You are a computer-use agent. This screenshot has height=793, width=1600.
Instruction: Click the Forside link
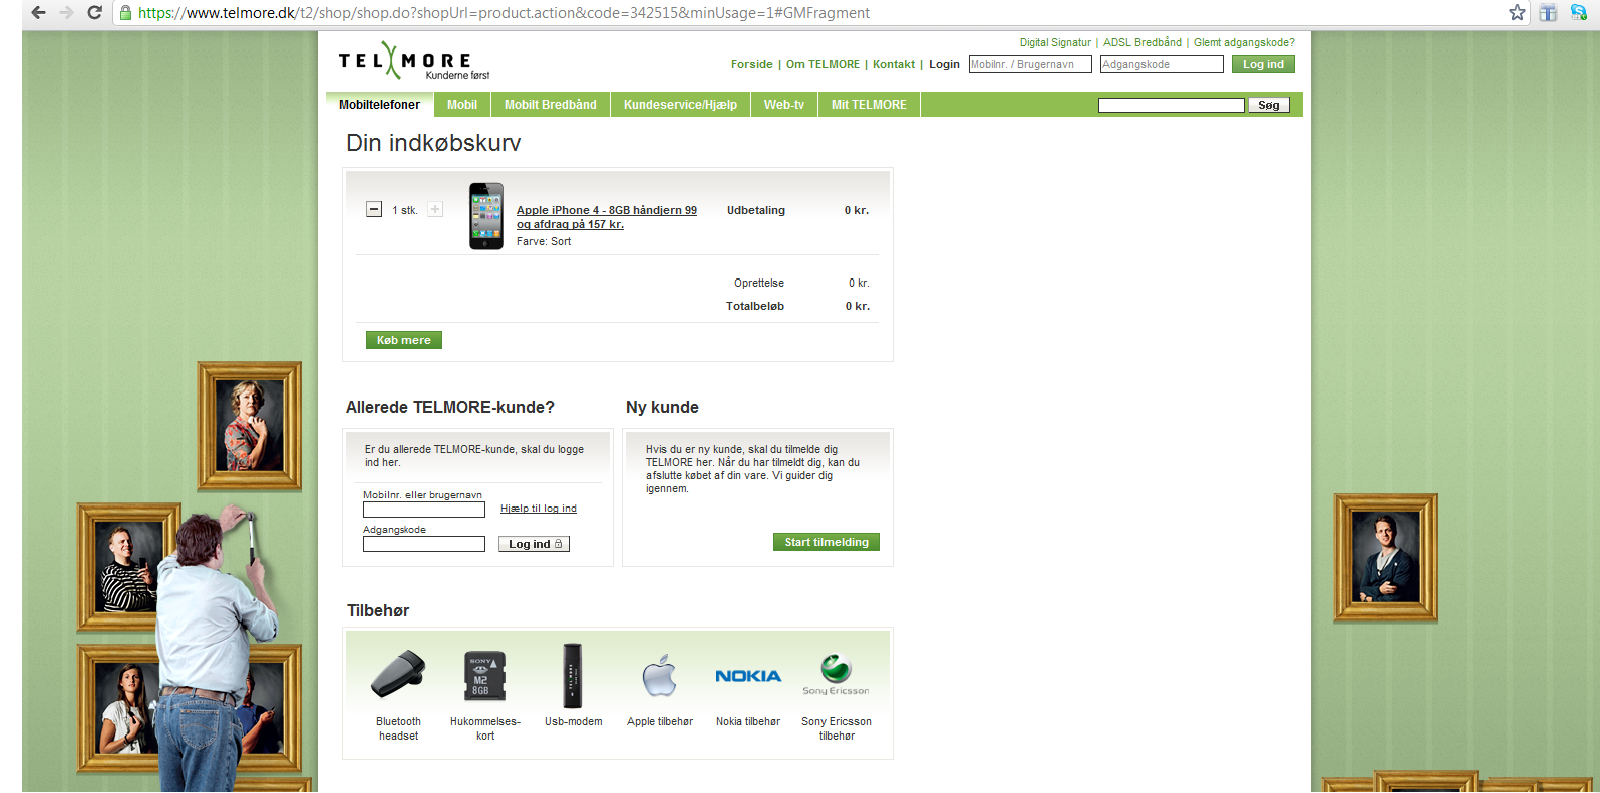tap(751, 64)
